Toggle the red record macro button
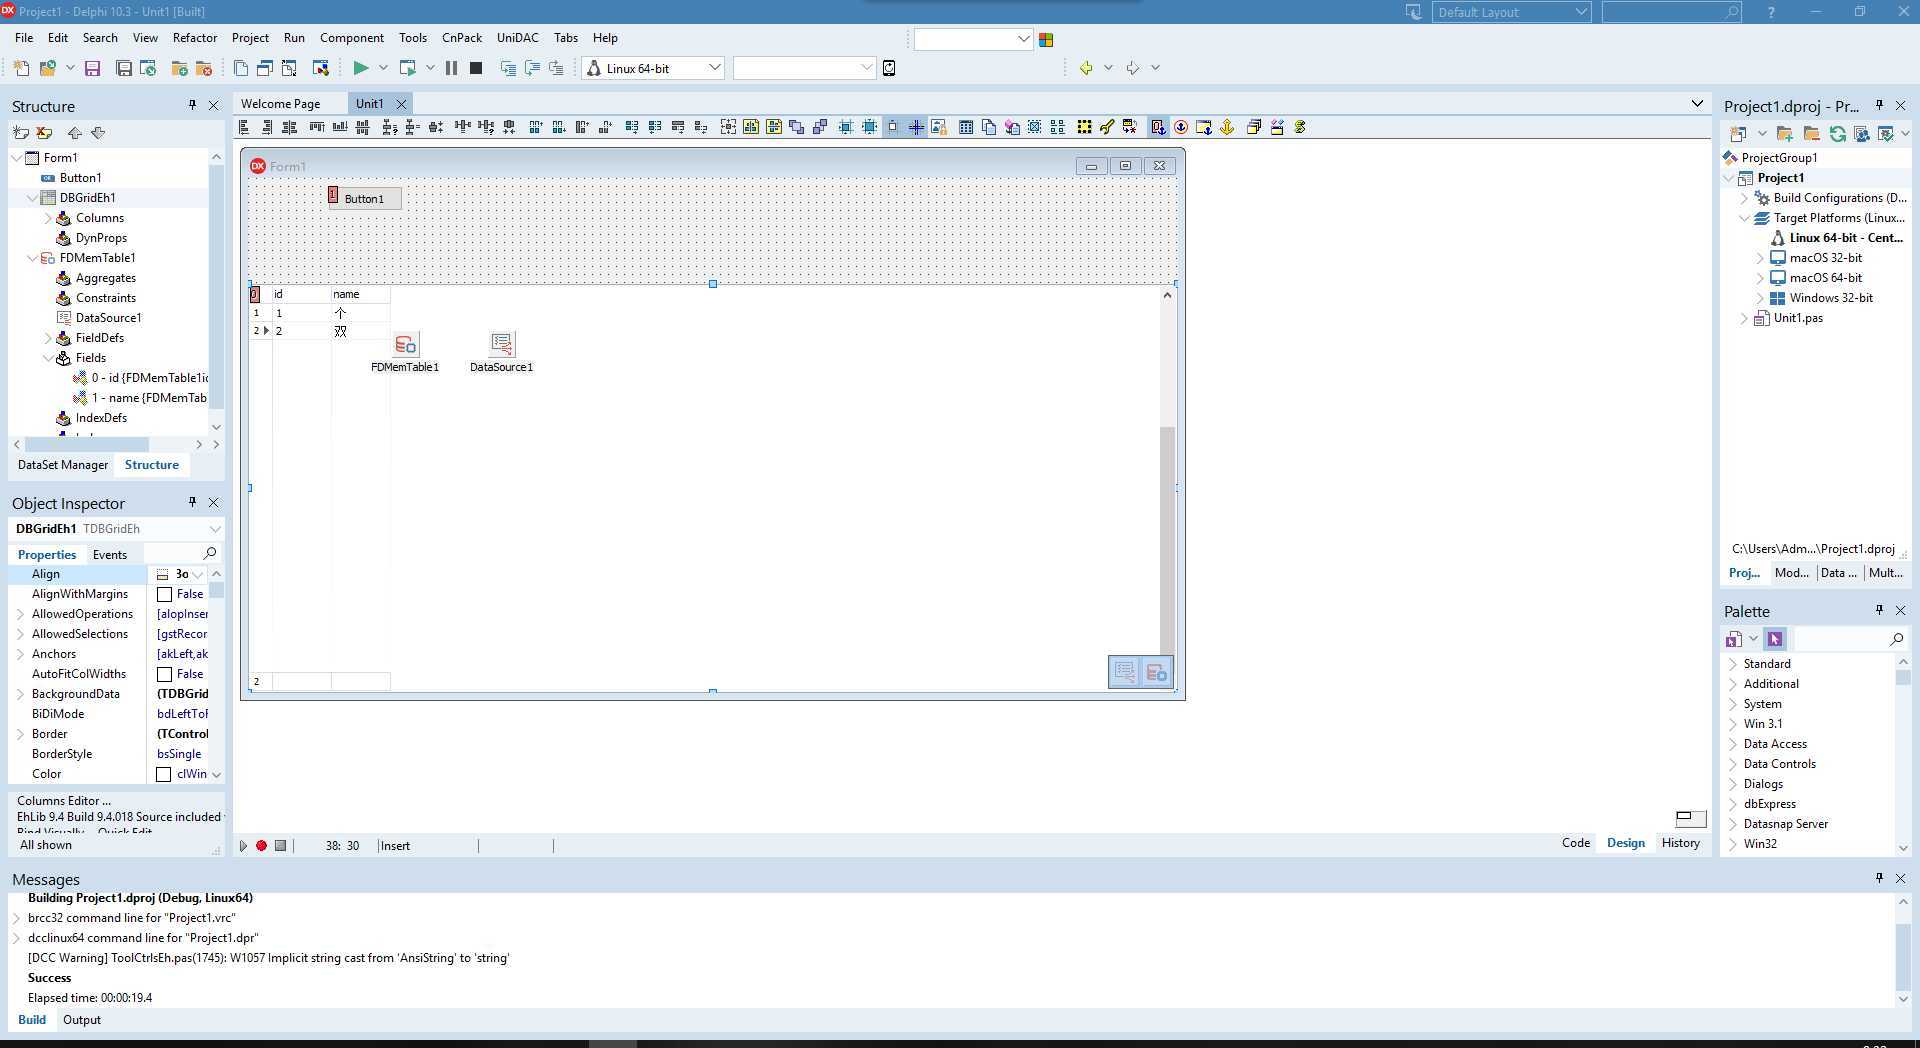The image size is (1920, 1048). click(262, 846)
